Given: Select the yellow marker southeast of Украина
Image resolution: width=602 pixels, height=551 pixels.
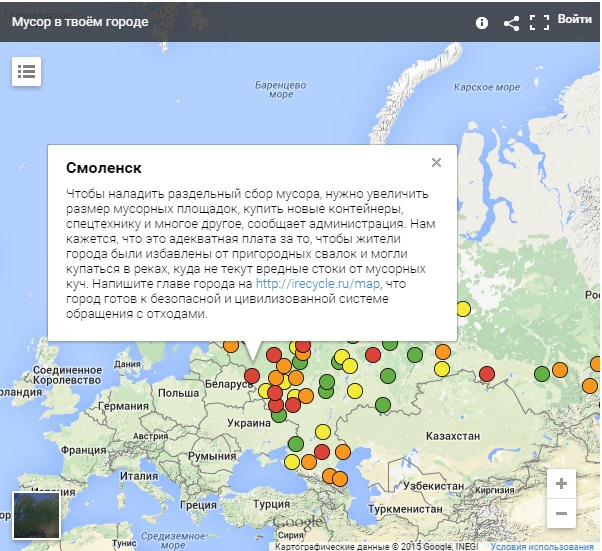Looking at the screenshot, I should (x=323, y=432).
